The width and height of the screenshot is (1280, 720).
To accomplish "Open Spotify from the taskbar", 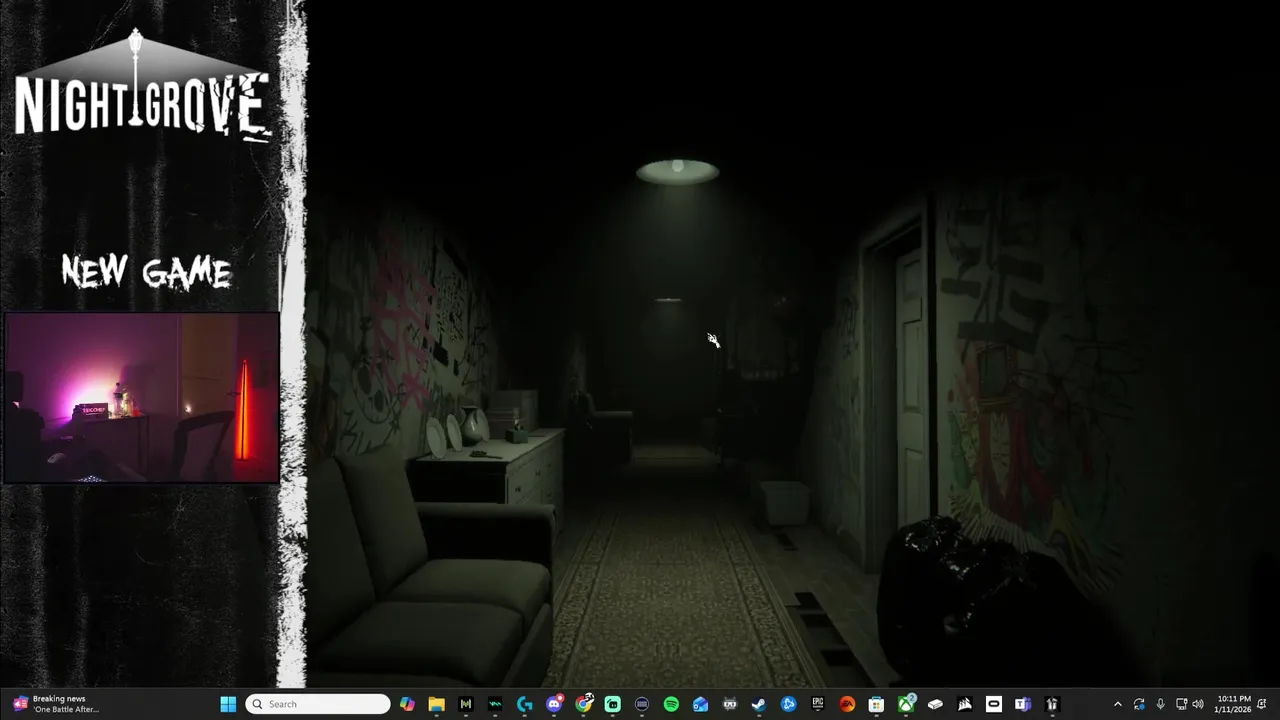I will 671,704.
